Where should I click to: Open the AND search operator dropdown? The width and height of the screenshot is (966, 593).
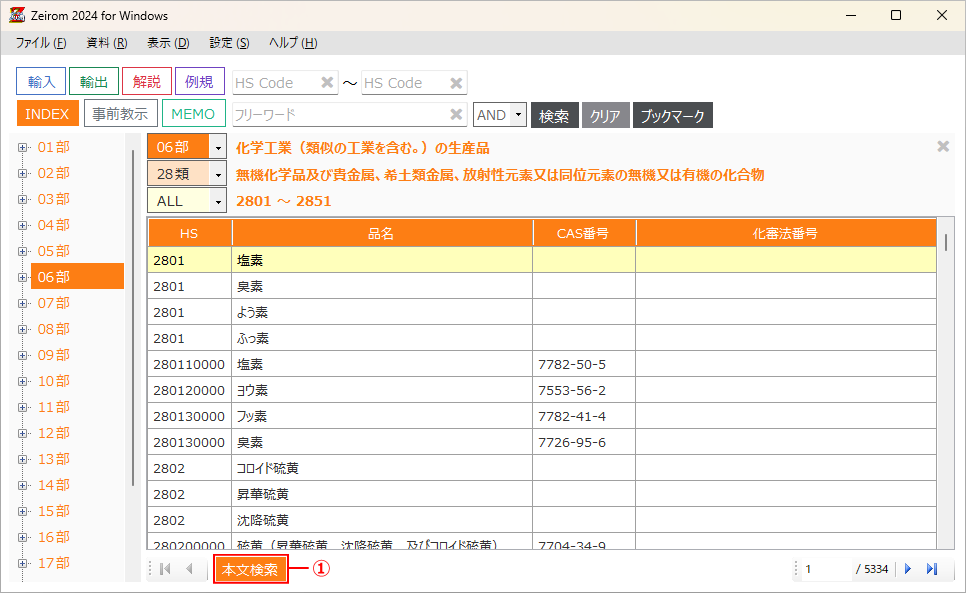(518, 115)
